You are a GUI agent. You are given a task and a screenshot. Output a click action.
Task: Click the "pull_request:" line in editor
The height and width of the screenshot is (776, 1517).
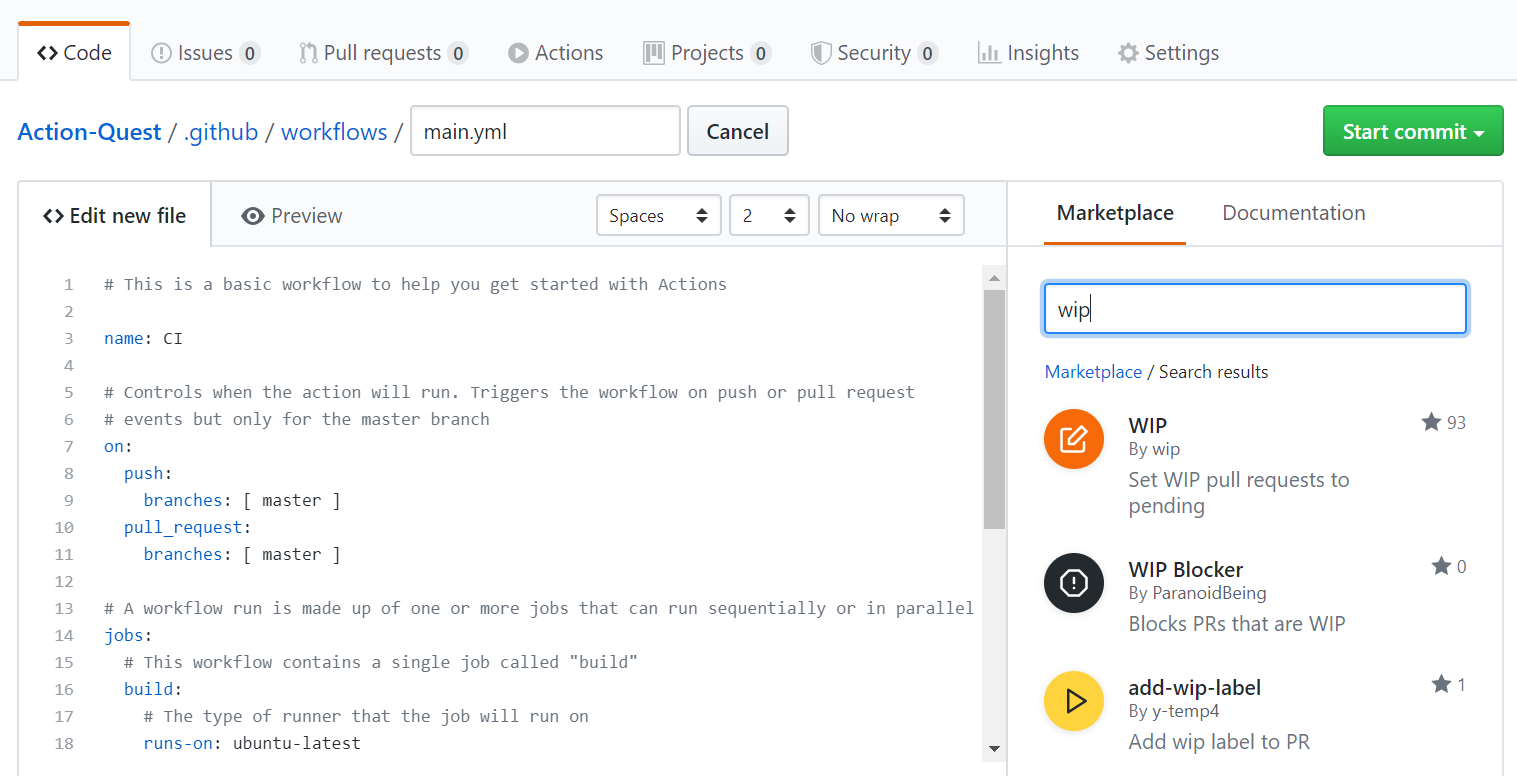tap(187, 527)
